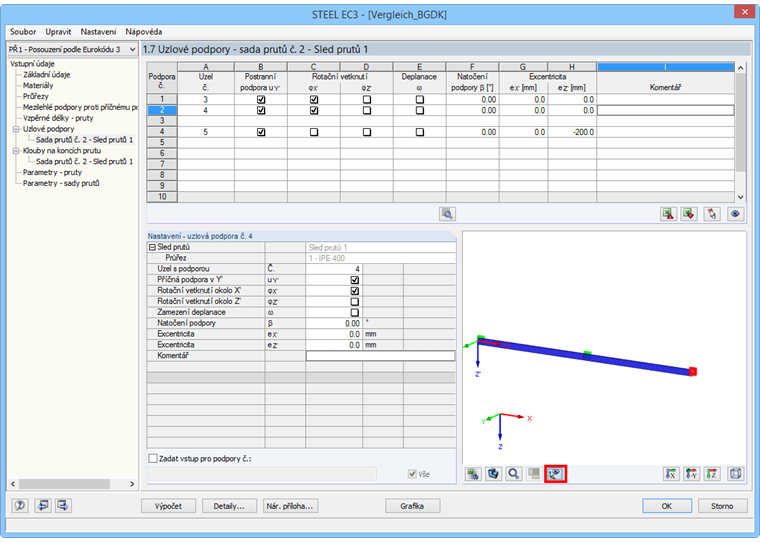Image resolution: width=760 pixels, height=542 pixels.
Task: Toggle 'Příčná podpora v Y' checkbox in settings
Action: tap(354, 280)
